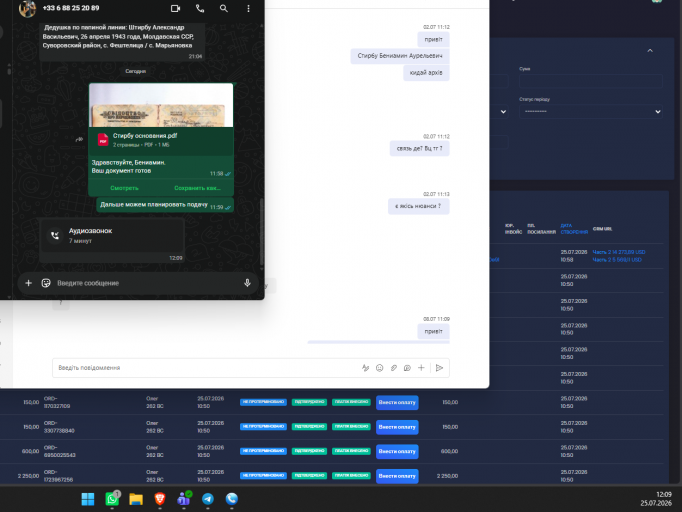Click Внести оплату for ORD-1170327109
Image resolution: width=682 pixels, height=512 pixels.
397,402
